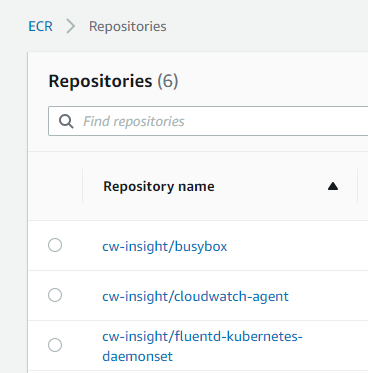
Task: Open the ECR breadcrumb link
Action: (x=40, y=26)
